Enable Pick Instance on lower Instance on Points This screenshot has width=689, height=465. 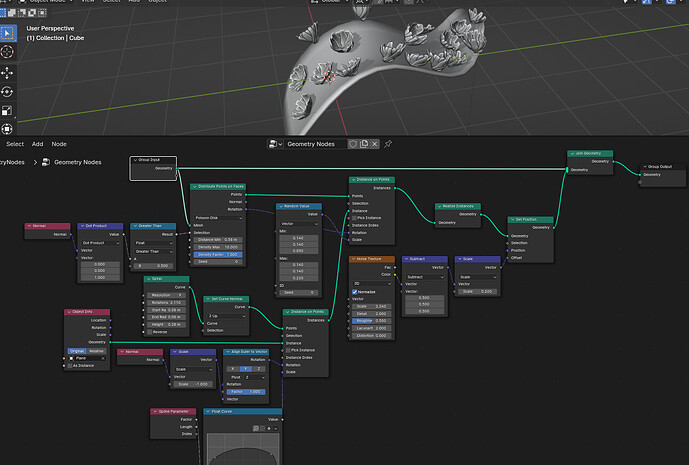[x=288, y=350]
